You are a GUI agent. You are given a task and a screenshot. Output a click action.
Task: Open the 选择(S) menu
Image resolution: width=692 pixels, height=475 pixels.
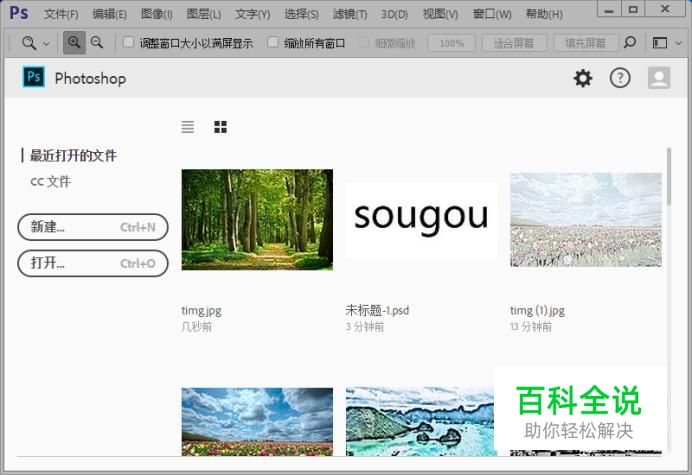point(301,14)
